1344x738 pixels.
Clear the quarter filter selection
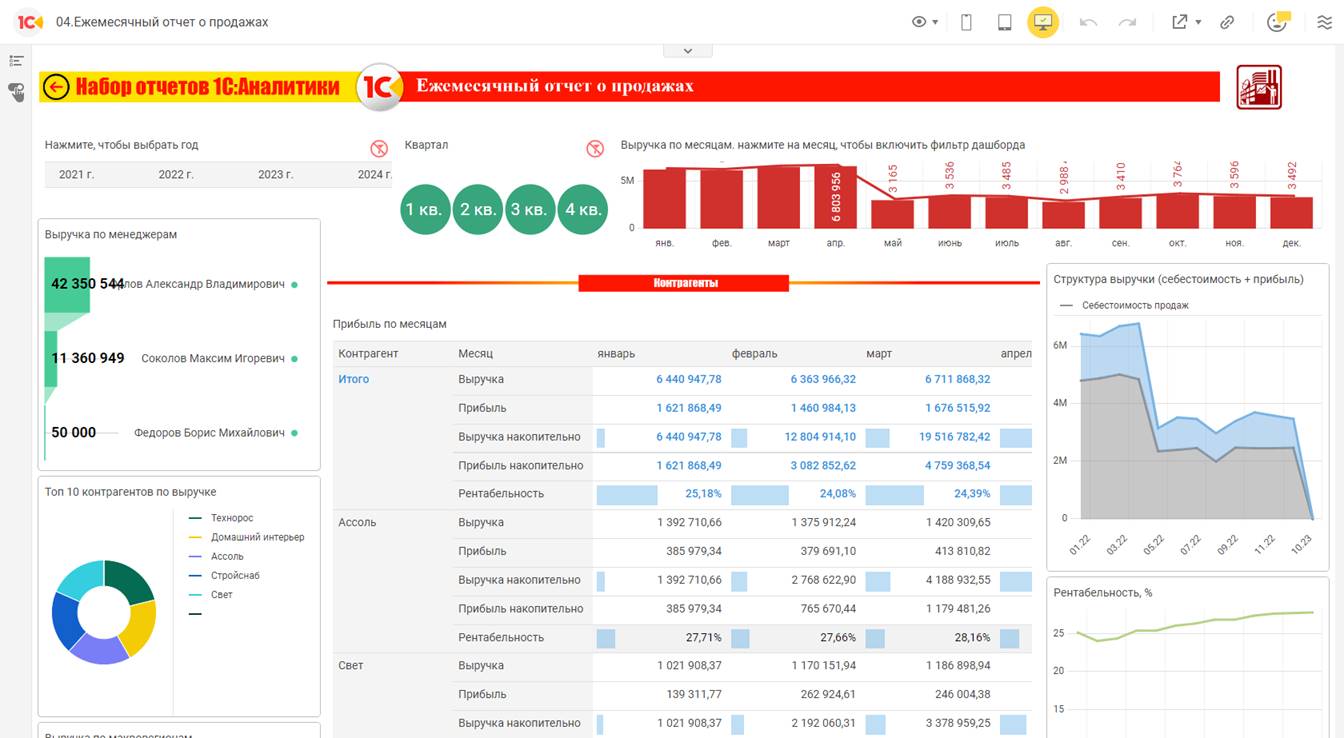click(595, 149)
